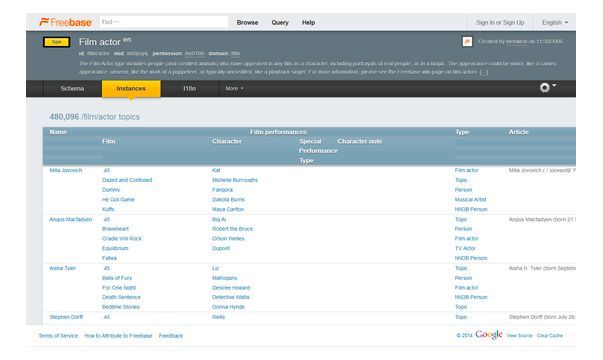
Task: Click the Article column header
Action: point(518,132)
